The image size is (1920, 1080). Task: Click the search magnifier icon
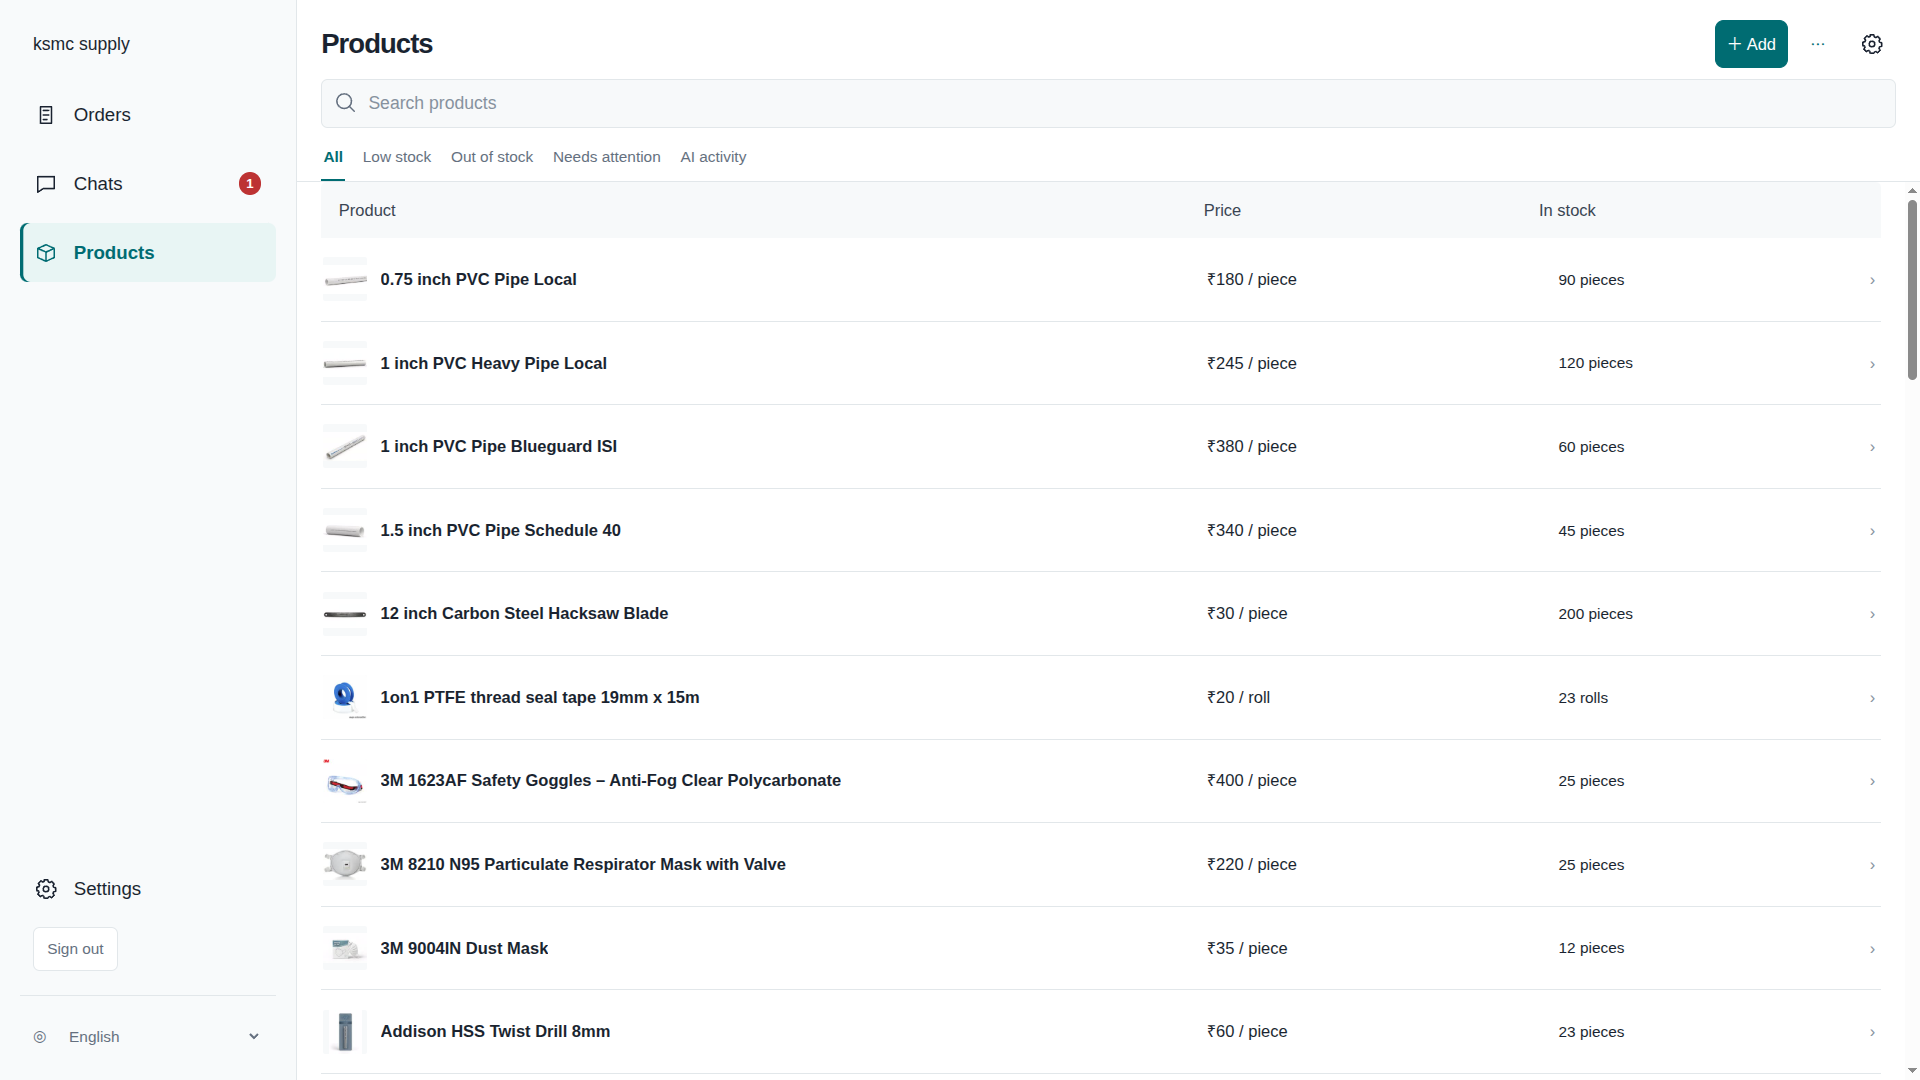[x=346, y=103]
